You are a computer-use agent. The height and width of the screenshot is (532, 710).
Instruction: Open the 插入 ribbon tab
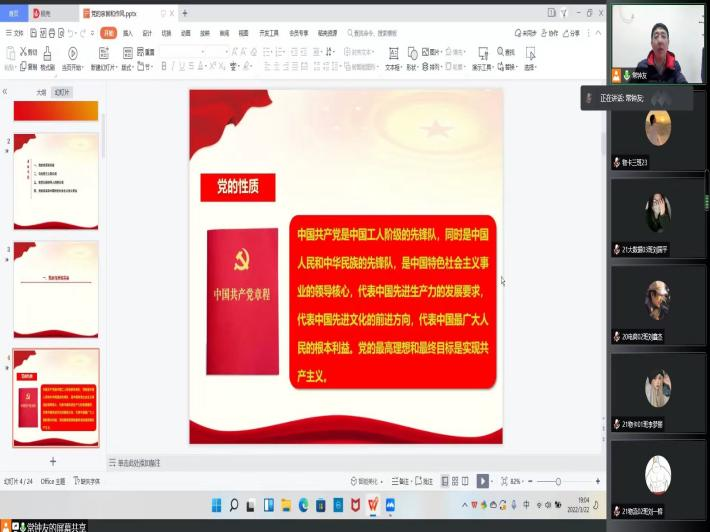click(127, 33)
